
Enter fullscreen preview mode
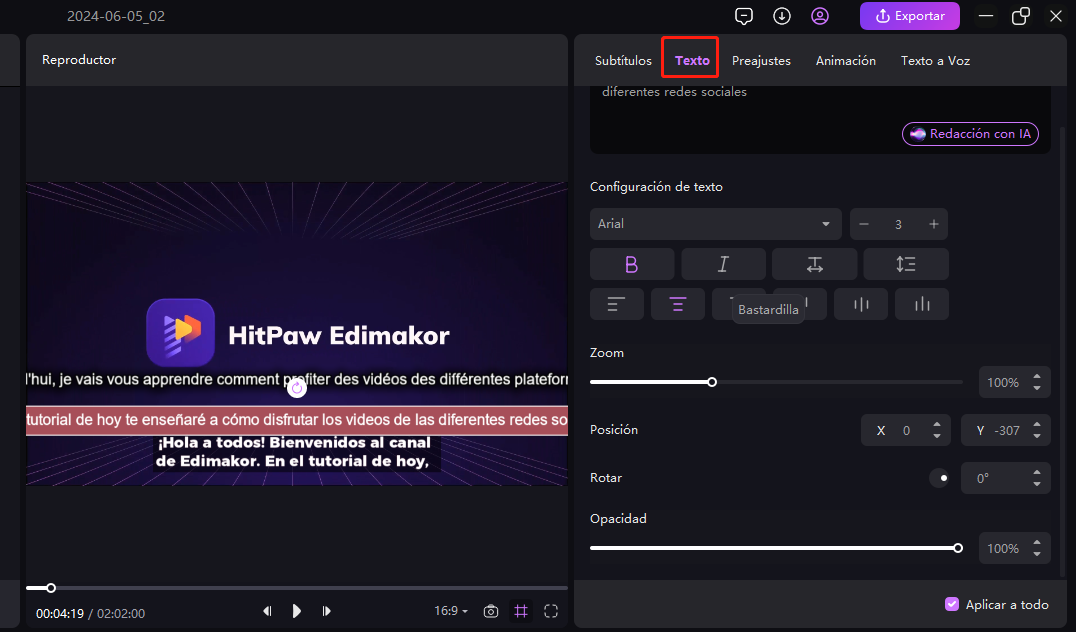coord(551,611)
